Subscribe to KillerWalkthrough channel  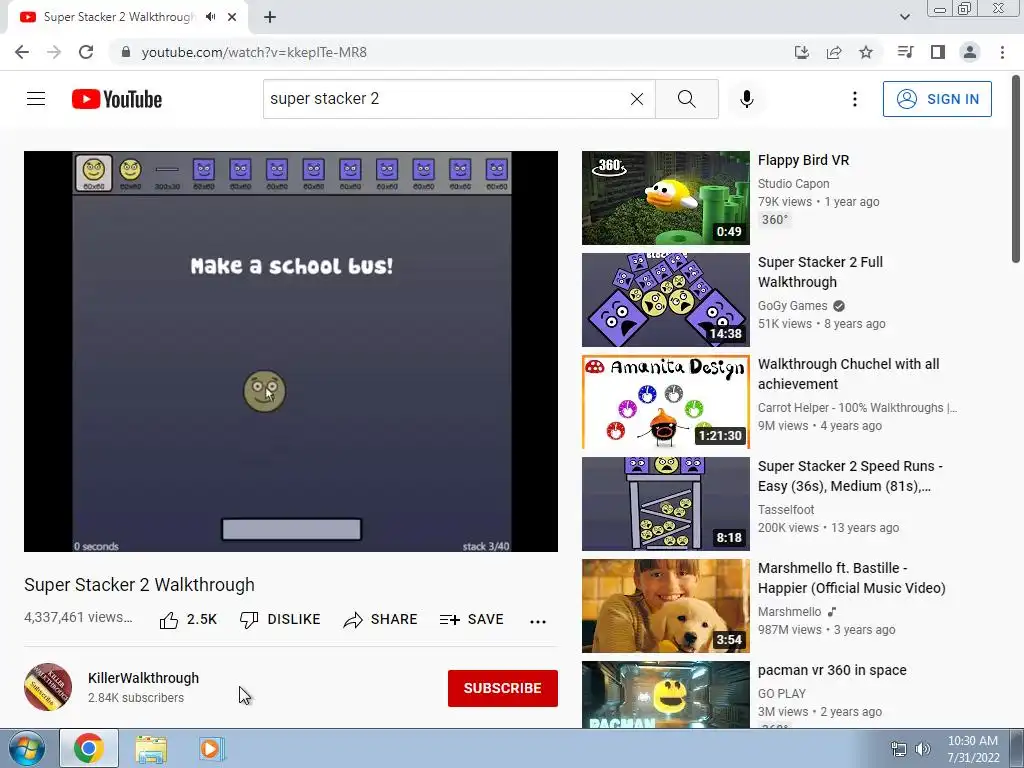(x=502, y=688)
